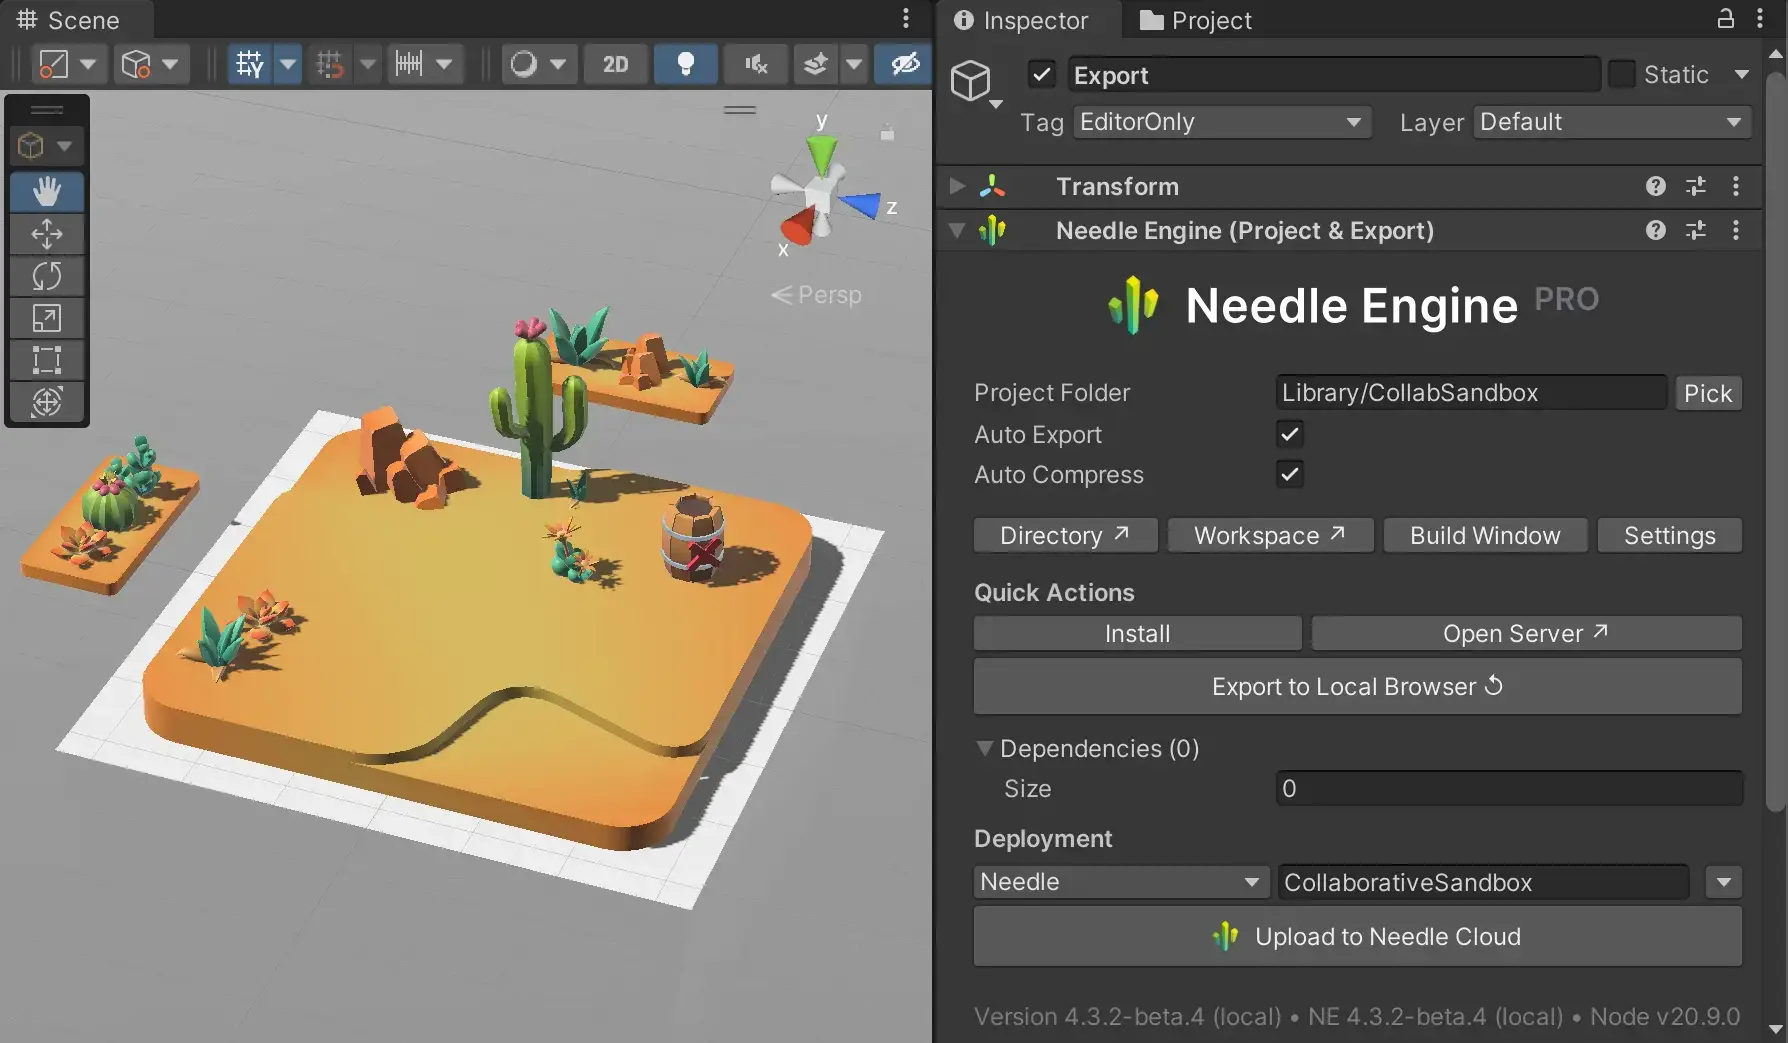Switch Persp projection mode
The height and width of the screenshot is (1043, 1788).
pos(816,295)
